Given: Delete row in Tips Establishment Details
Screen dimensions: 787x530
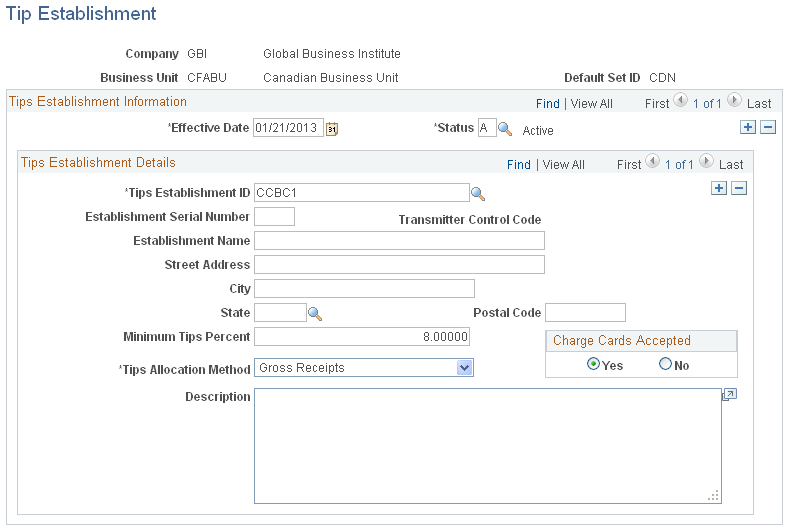Looking at the screenshot, I should coord(739,188).
